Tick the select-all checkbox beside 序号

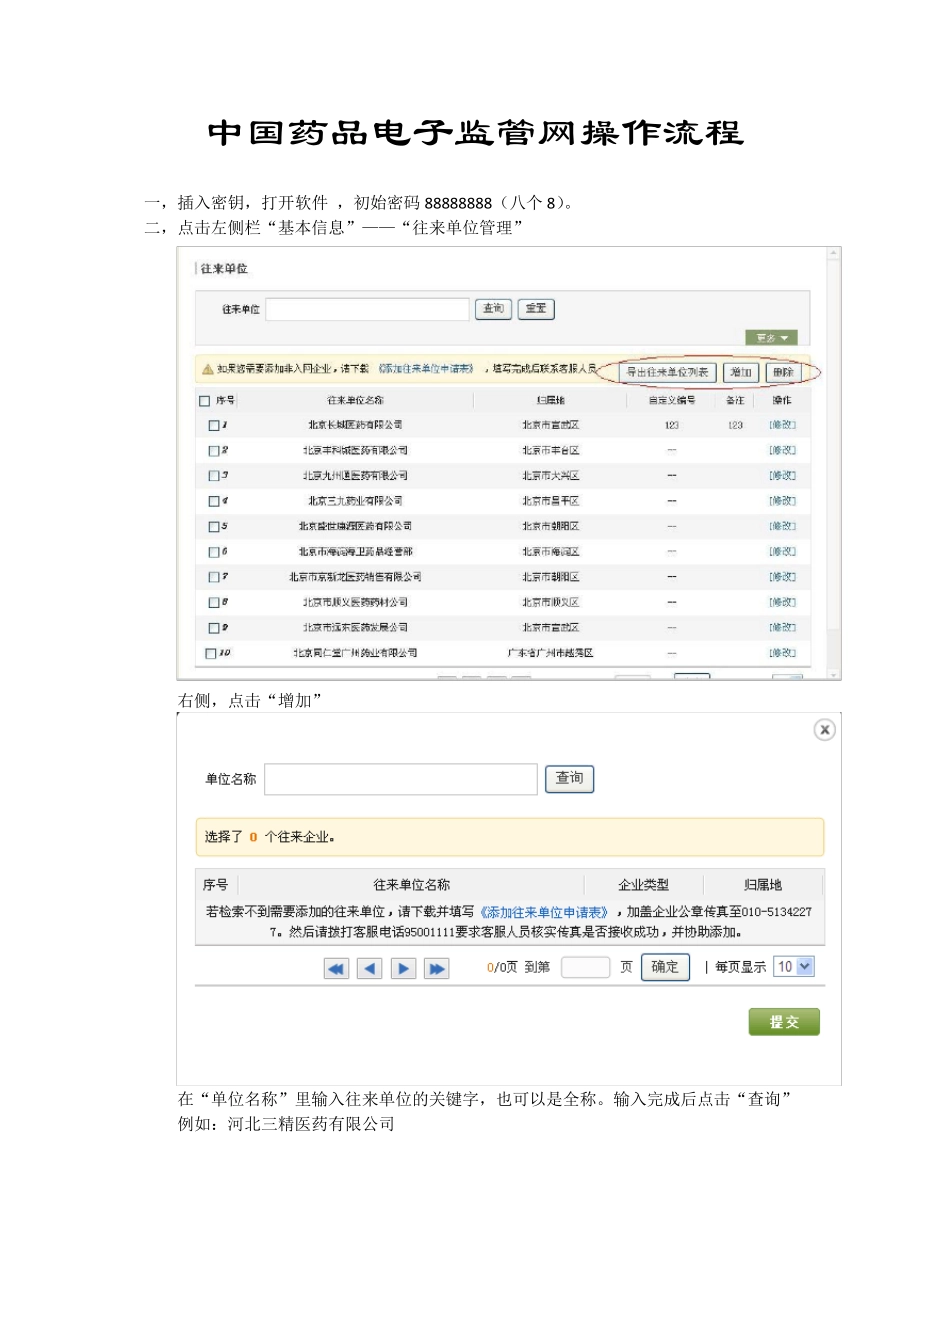coord(205,401)
